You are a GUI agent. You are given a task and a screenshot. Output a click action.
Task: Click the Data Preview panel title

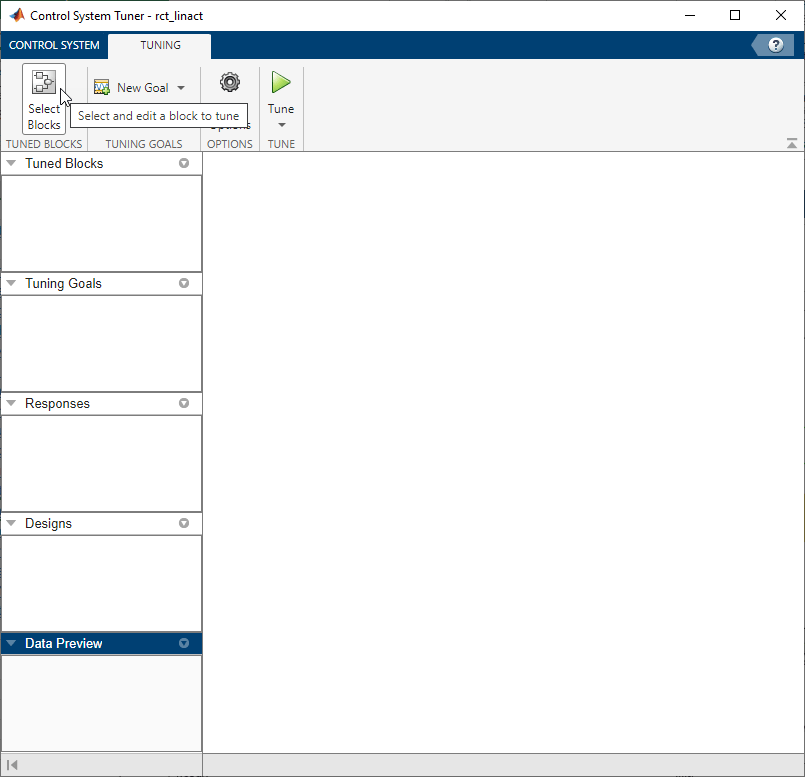pyautogui.click(x=64, y=643)
